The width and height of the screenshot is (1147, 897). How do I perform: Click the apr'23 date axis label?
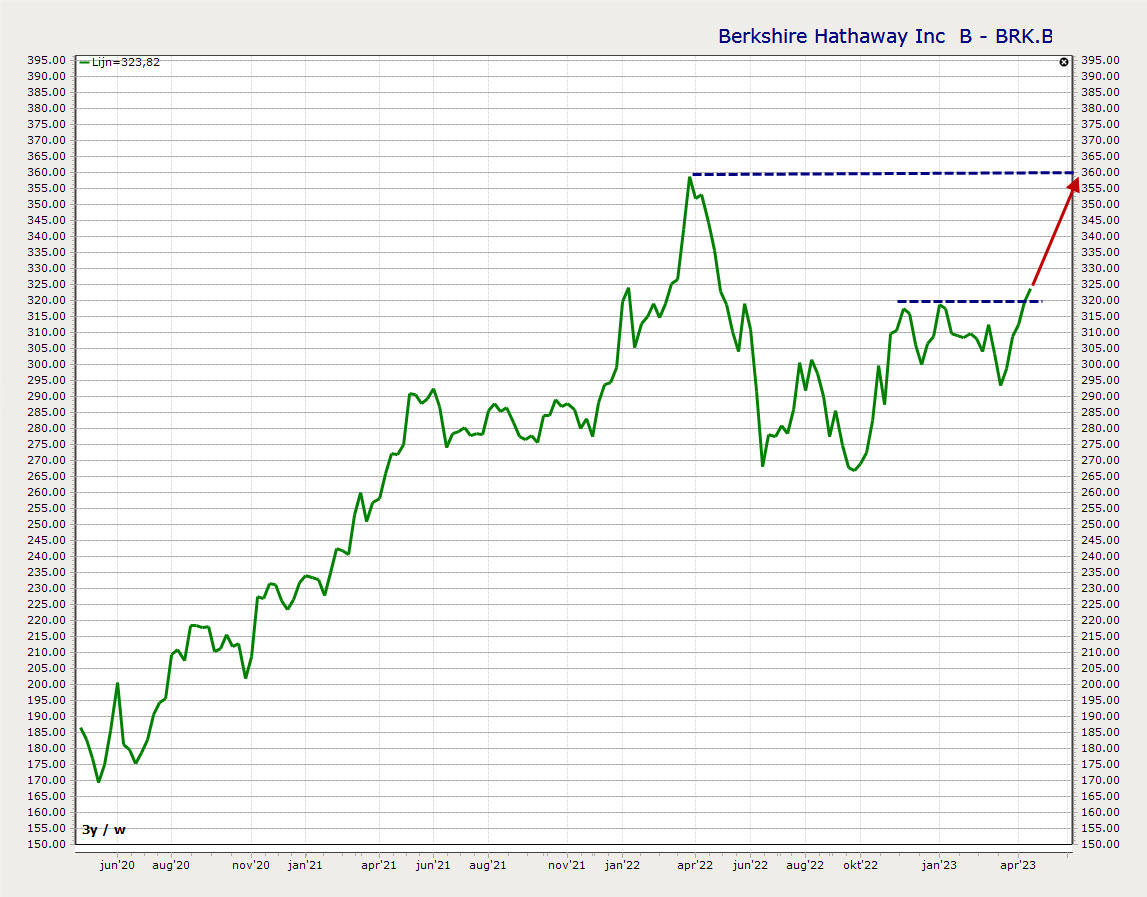tap(1018, 864)
